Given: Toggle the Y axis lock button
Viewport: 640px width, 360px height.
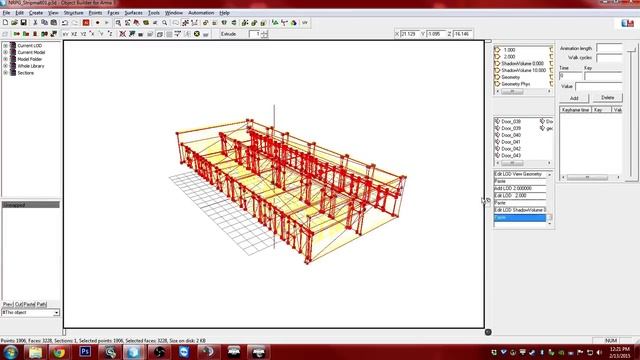Looking at the screenshot, I should pyautogui.click(x=101, y=34).
